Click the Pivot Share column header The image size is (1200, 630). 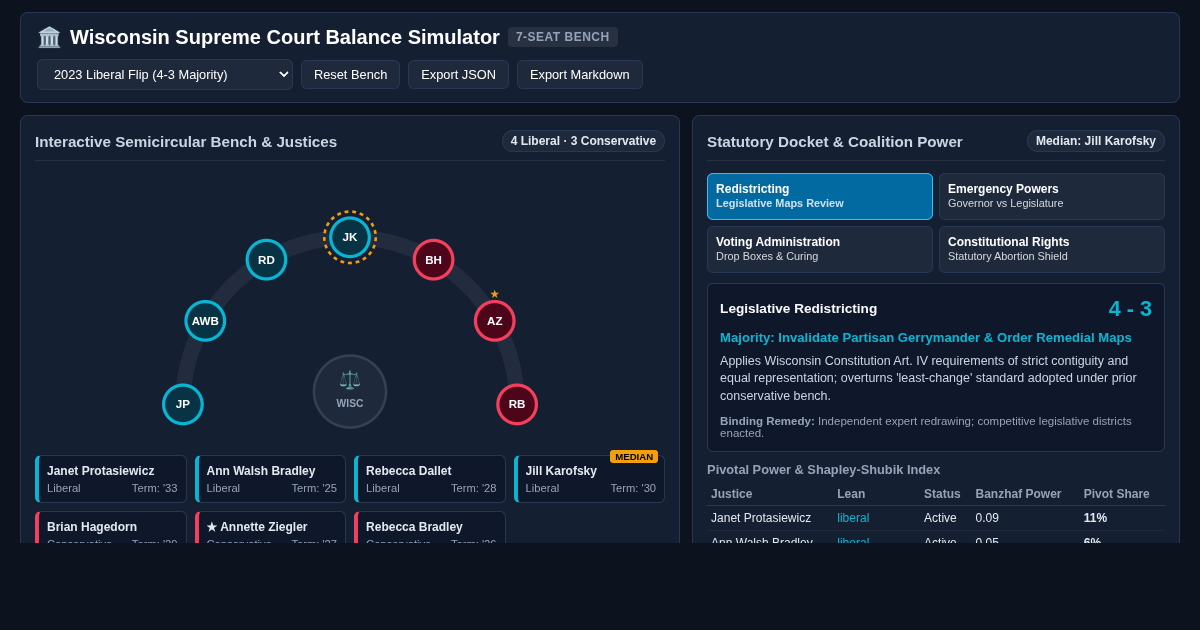1117,494
